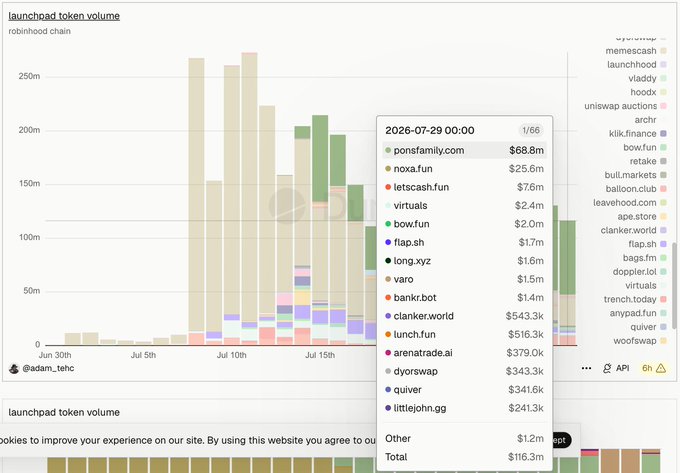Click the 250m y-axis label
The image size is (680, 473).
pyautogui.click(x=29, y=76)
